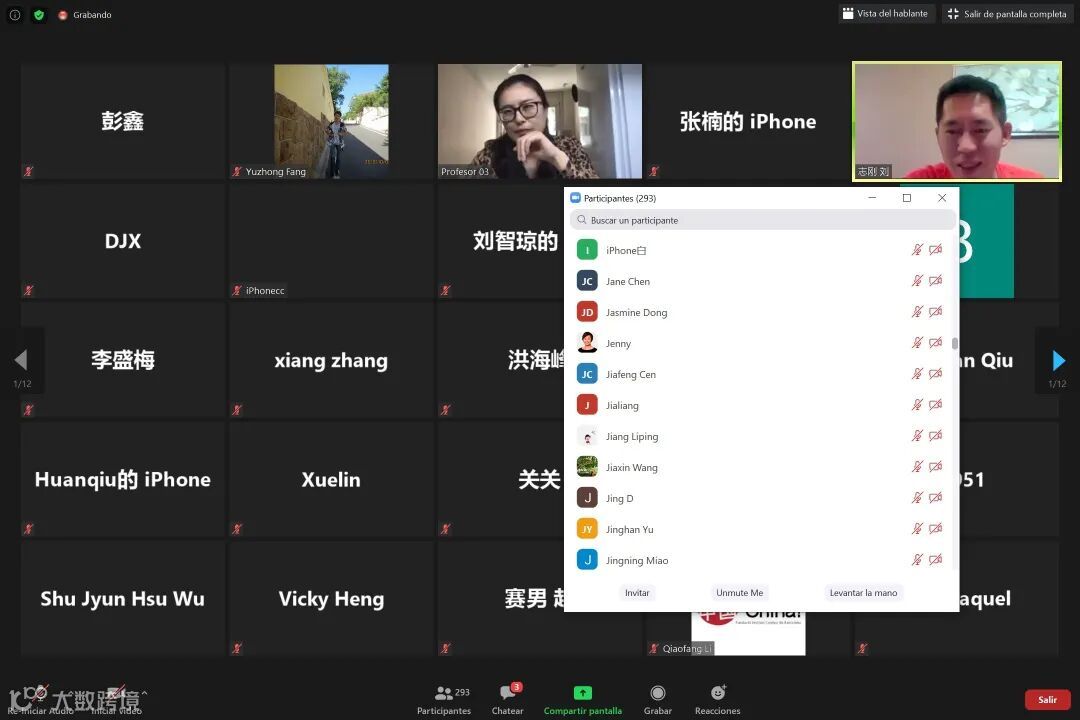This screenshot has height=720, width=1080.
Task: Click Unmute Me button
Action: (x=740, y=593)
